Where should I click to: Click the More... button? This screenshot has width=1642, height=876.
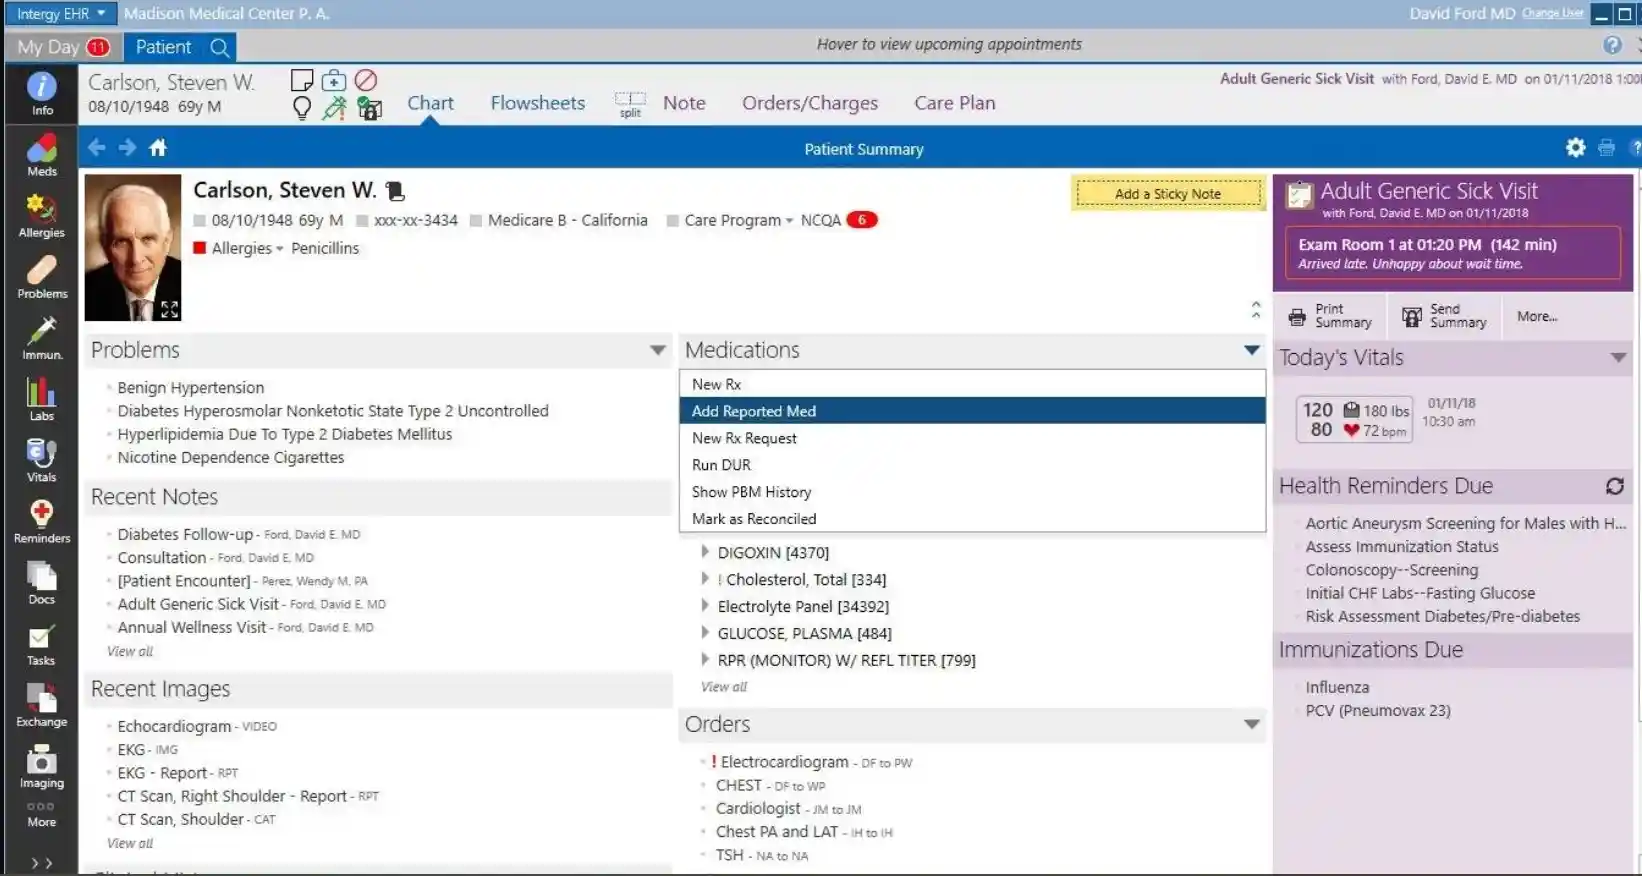point(1536,316)
